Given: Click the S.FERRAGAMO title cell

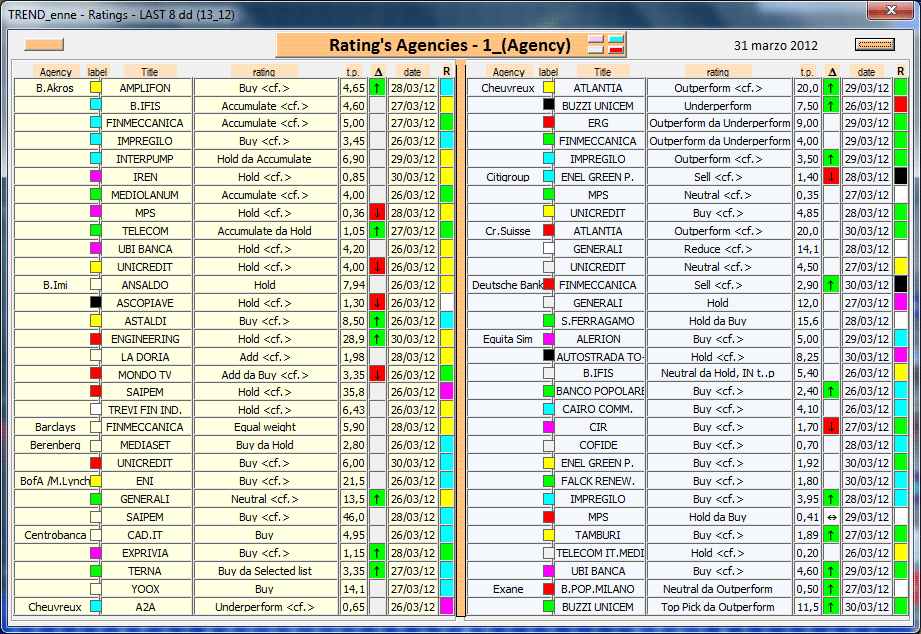Looking at the screenshot, I should pos(599,321).
